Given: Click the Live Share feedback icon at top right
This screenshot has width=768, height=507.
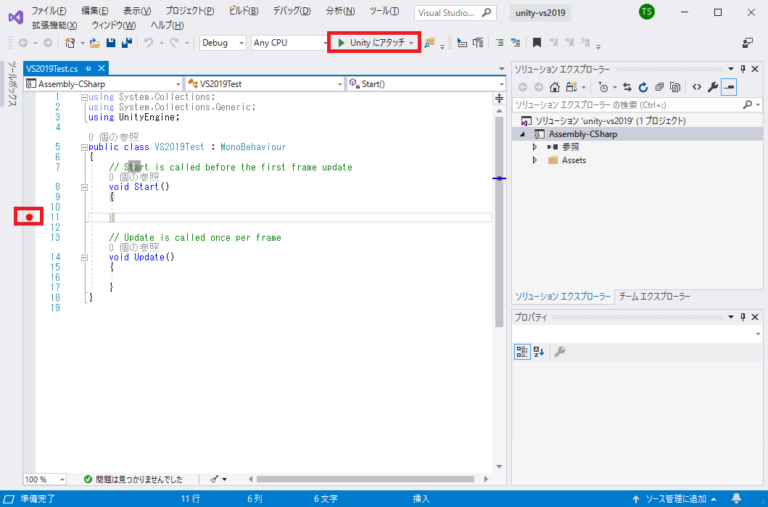Looking at the screenshot, I should 747,43.
